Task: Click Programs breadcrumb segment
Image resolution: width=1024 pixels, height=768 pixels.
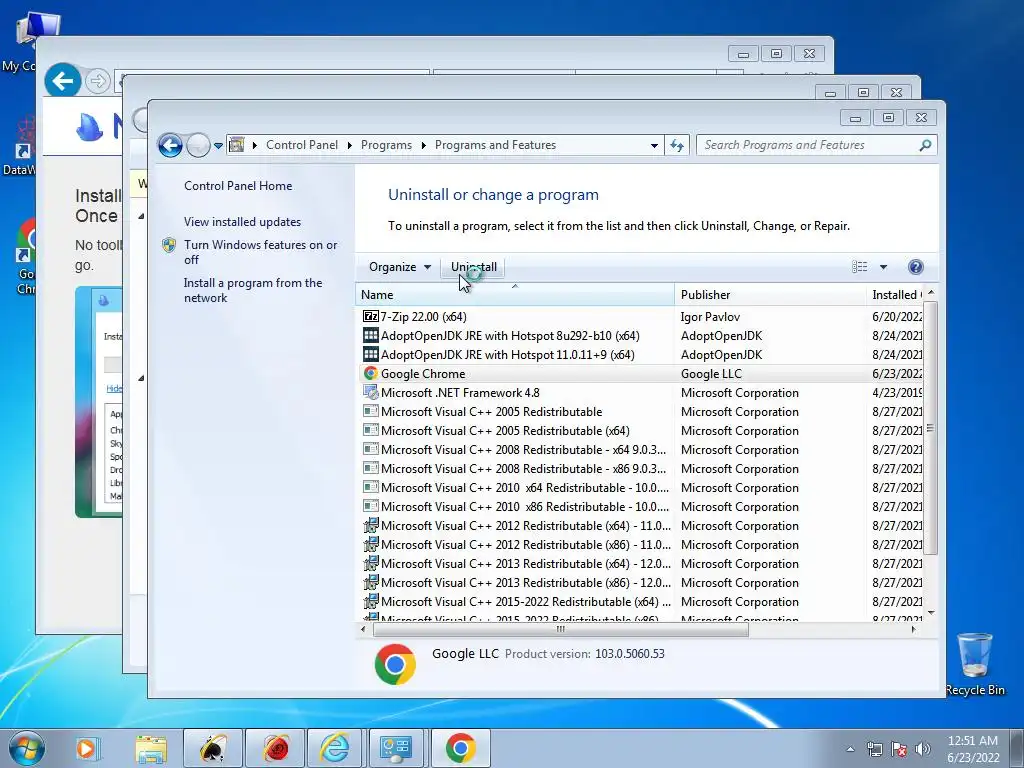Action: 386,145
